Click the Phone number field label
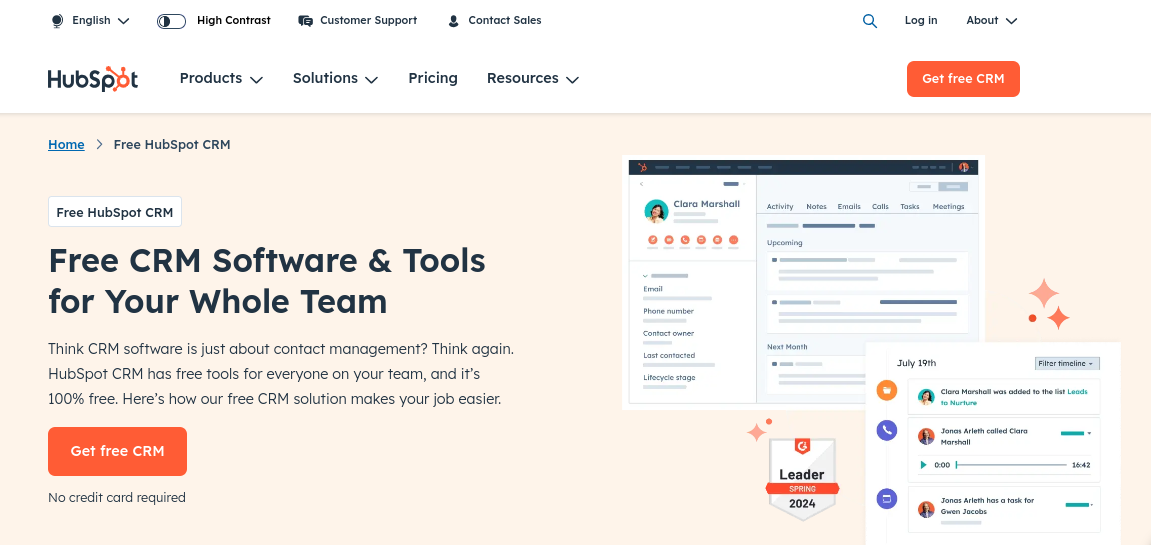This screenshot has width=1151, height=545. [x=669, y=311]
